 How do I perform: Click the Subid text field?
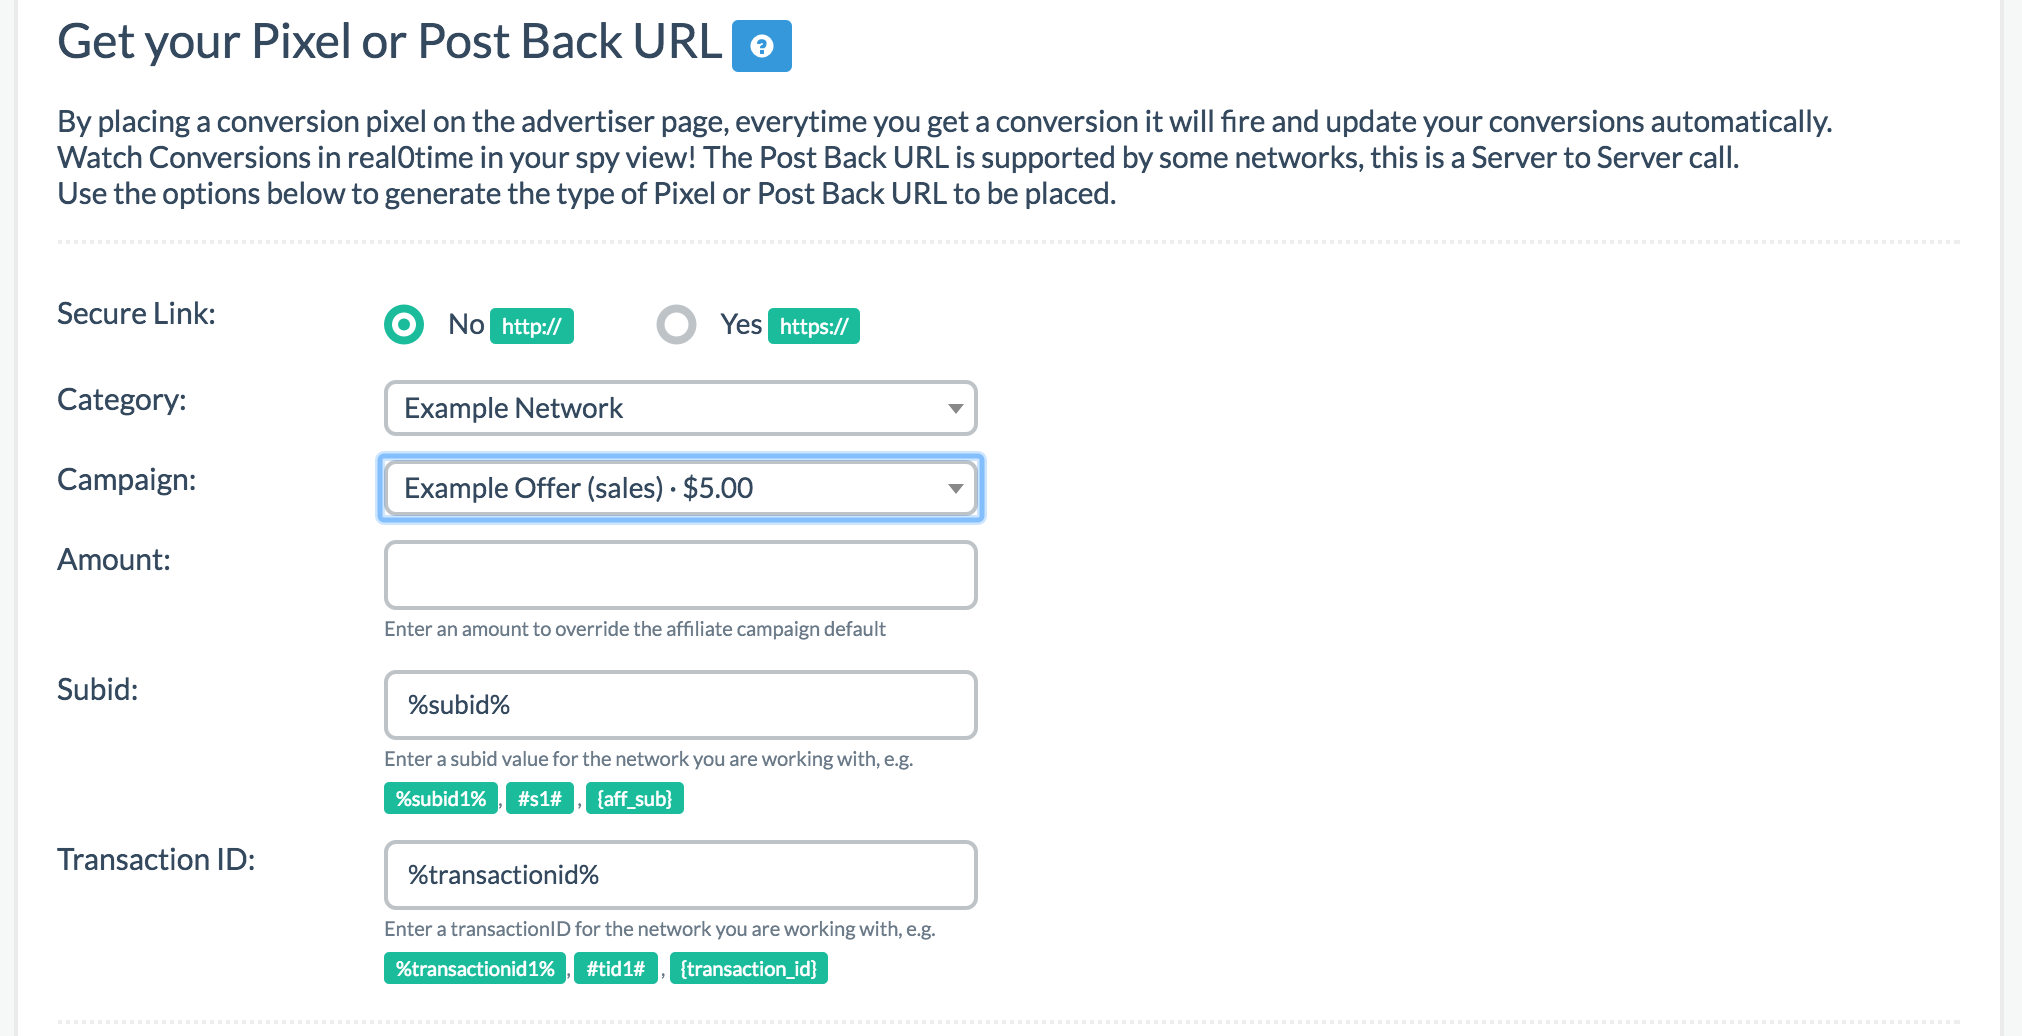point(680,705)
